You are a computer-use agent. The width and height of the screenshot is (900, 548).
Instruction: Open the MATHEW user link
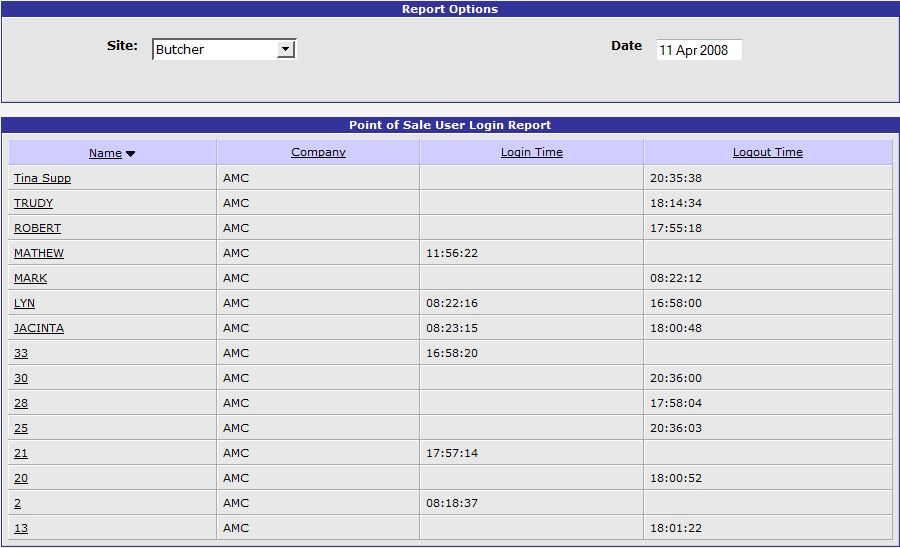coord(38,253)
